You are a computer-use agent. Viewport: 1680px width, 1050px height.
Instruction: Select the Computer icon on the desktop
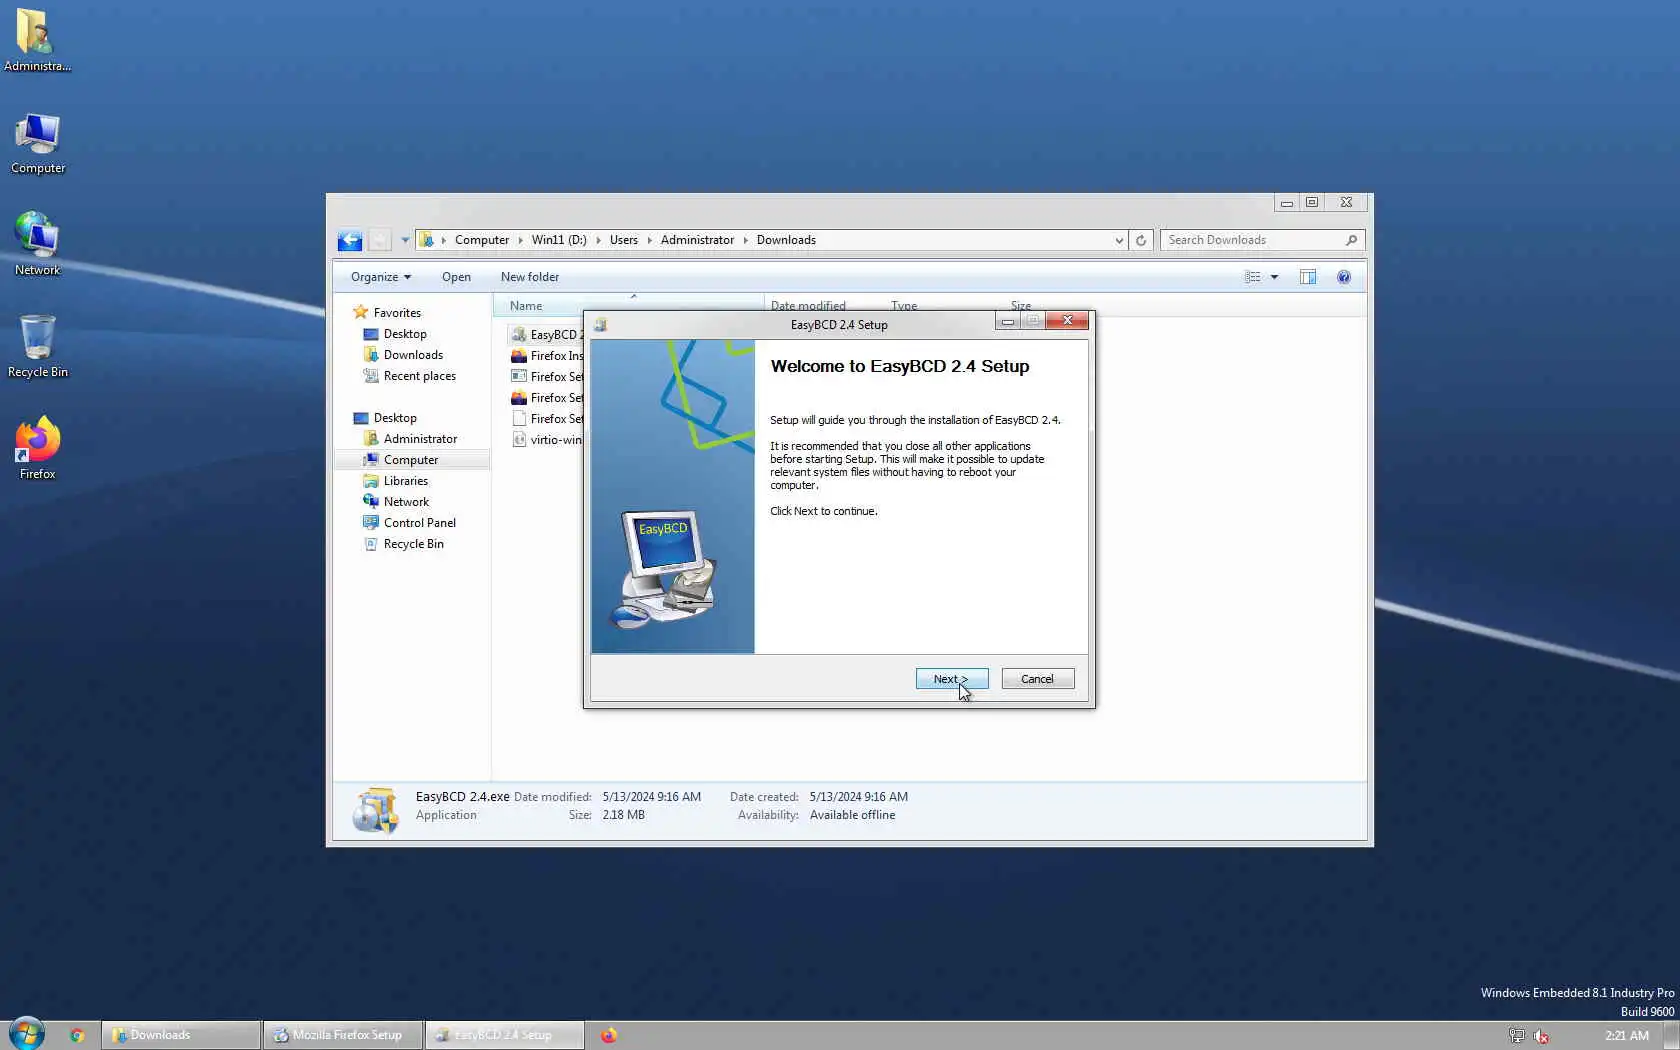[38, 143]
